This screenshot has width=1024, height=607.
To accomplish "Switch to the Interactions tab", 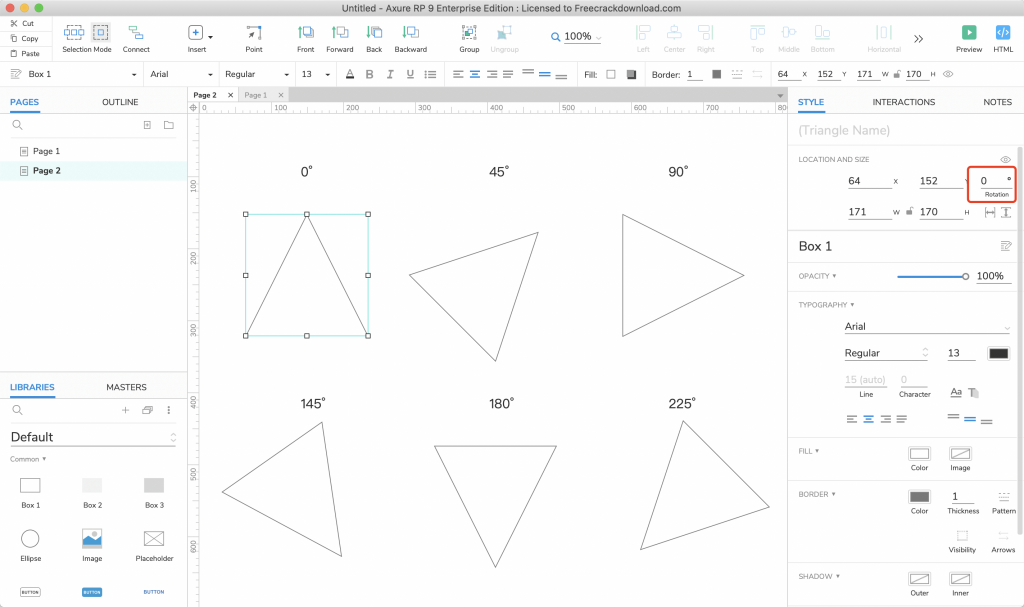I will [903, 102].
